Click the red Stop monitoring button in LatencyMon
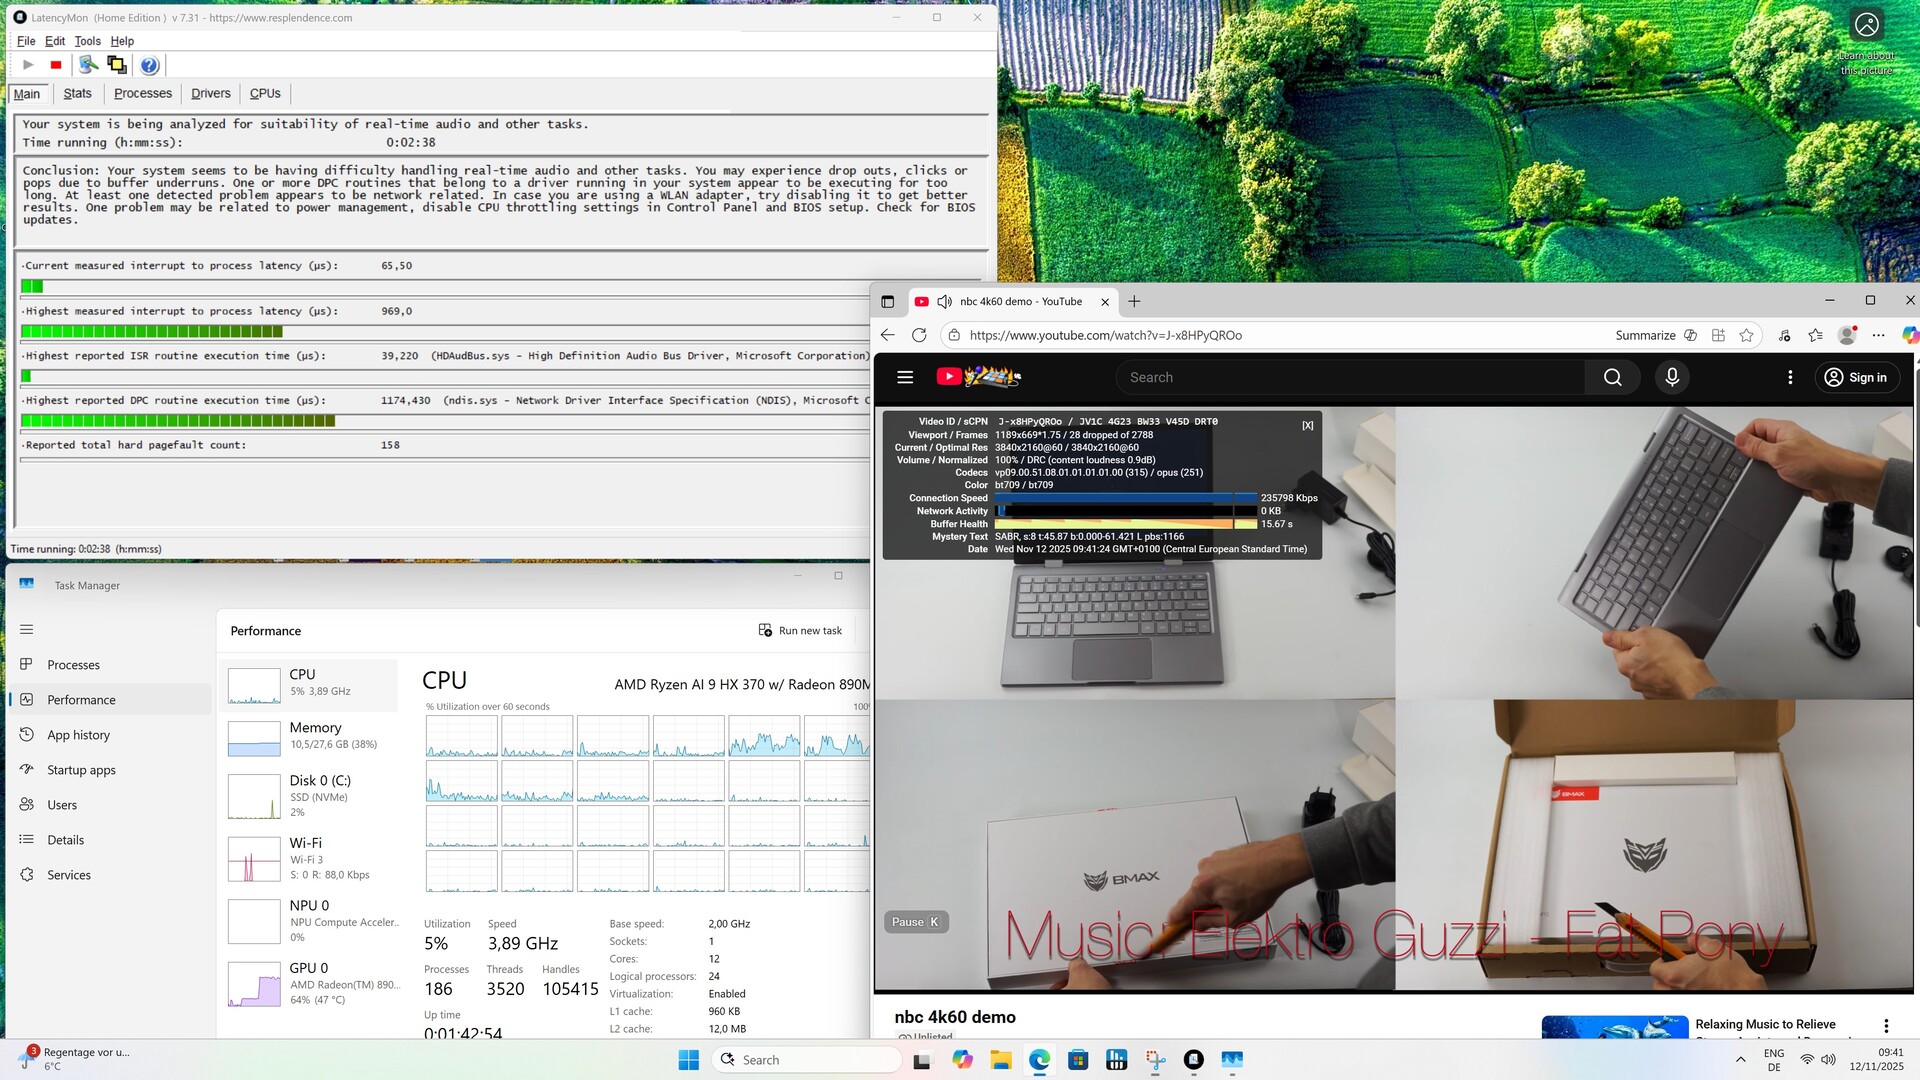1920x1080 pixels. click(56, 65)
